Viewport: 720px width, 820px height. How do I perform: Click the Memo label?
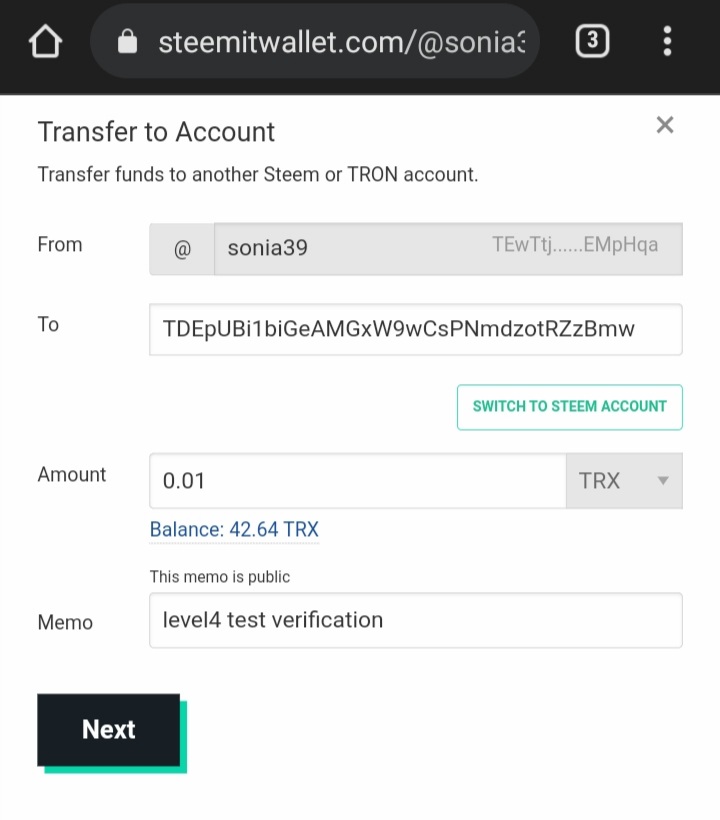point(65,622)
